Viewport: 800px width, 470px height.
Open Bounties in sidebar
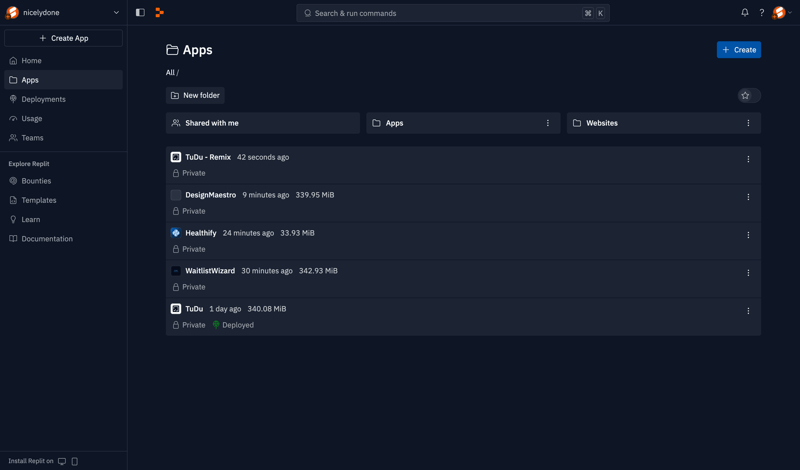click(63, 181)
